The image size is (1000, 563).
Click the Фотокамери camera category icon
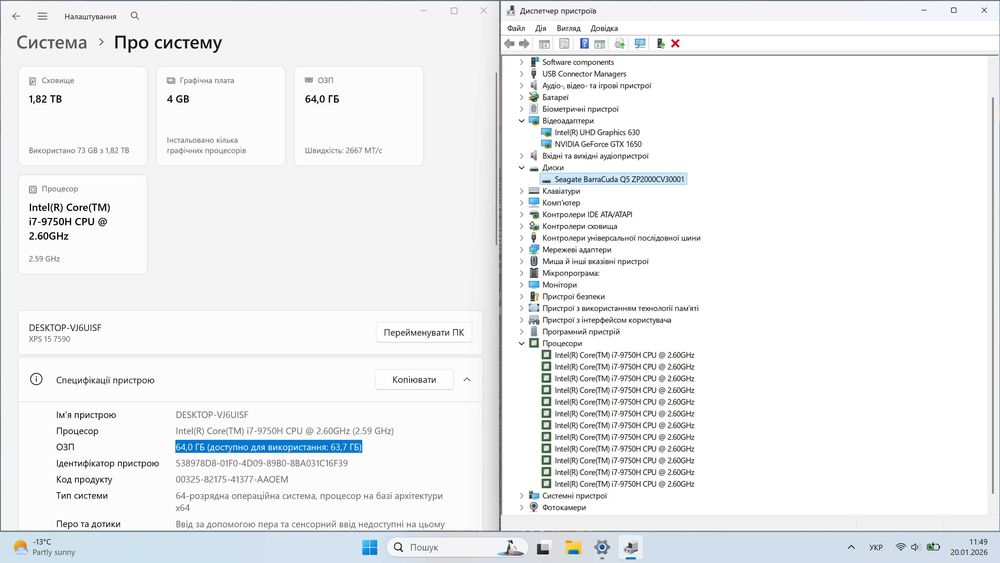pos(534,508)
